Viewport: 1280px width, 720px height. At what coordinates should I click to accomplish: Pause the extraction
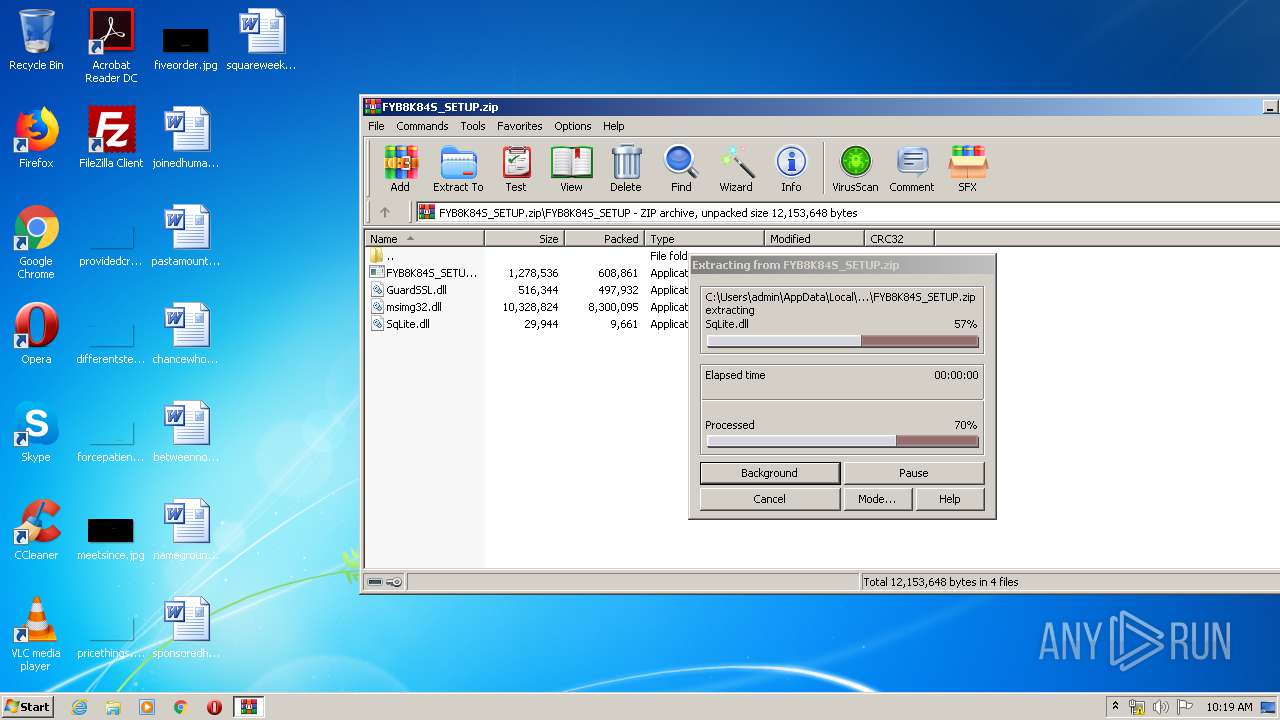[x=913, y=473]
